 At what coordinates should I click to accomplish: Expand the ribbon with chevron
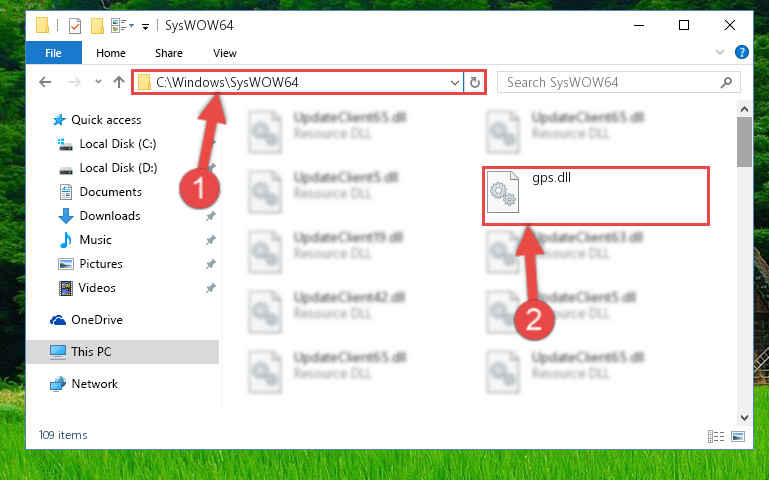tap(719, 52)
